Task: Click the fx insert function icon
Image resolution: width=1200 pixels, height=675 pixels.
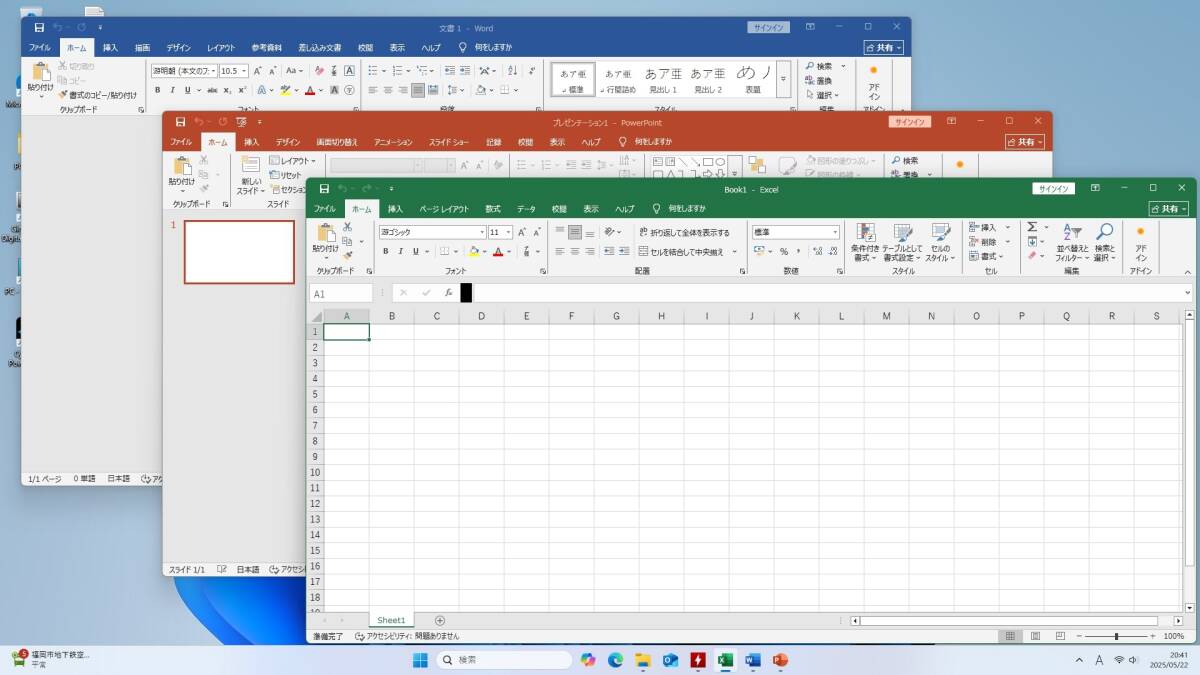Action: pyautogui.click(x=448, y=293)
